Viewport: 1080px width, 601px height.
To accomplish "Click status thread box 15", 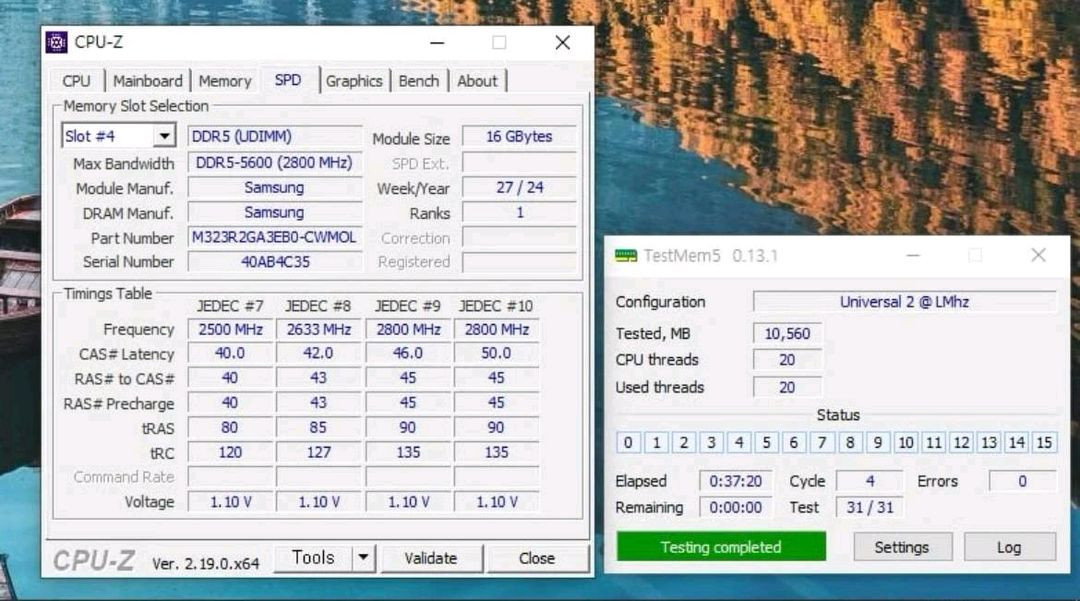I will point(1044,443).
